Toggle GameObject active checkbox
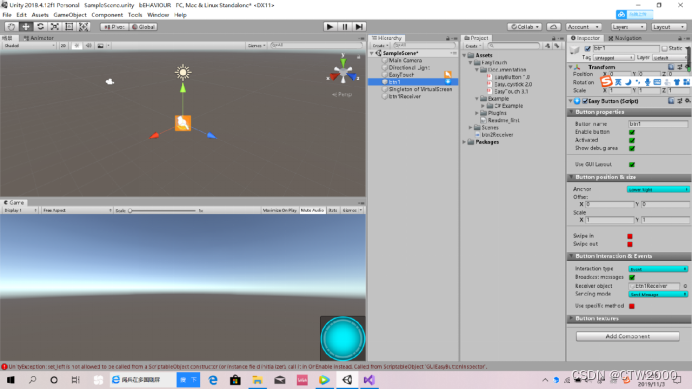Image resolution: width=693 pixels, height=390 pixels. pos(587,48)
